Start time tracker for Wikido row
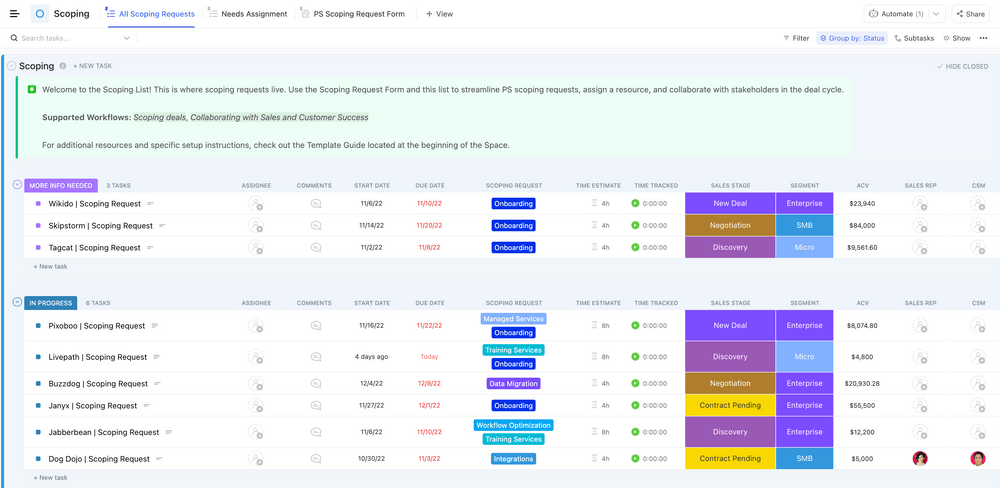The height and width of the screenshot is (488, 1000). (x=635, y=204)
